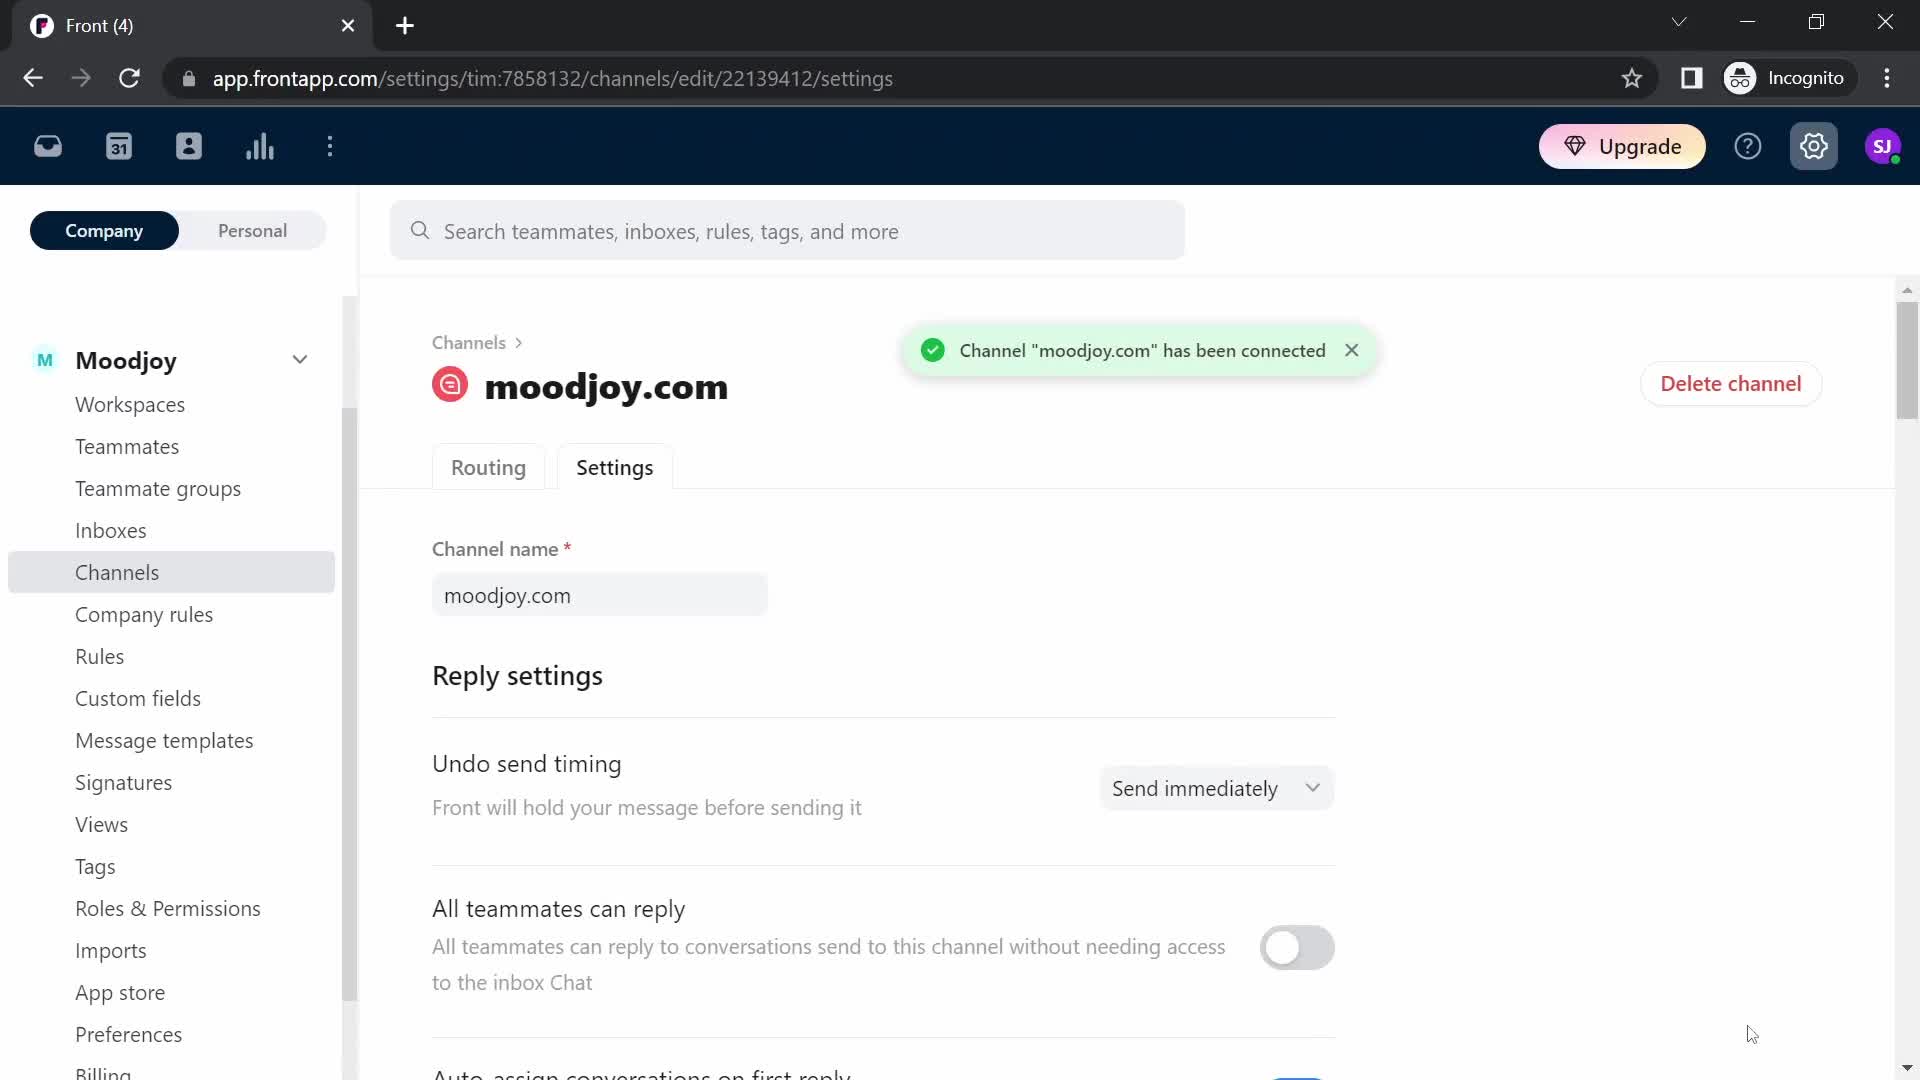
Task: Open the help question mark icon
Action: pos(1747,146)
